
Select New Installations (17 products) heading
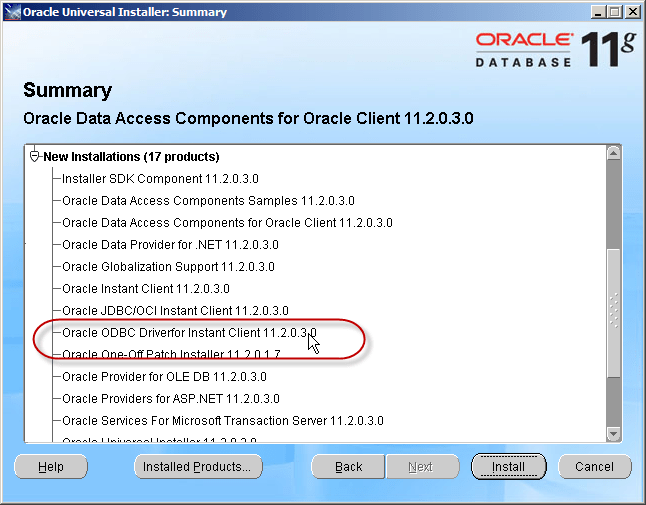click(131, 157)
